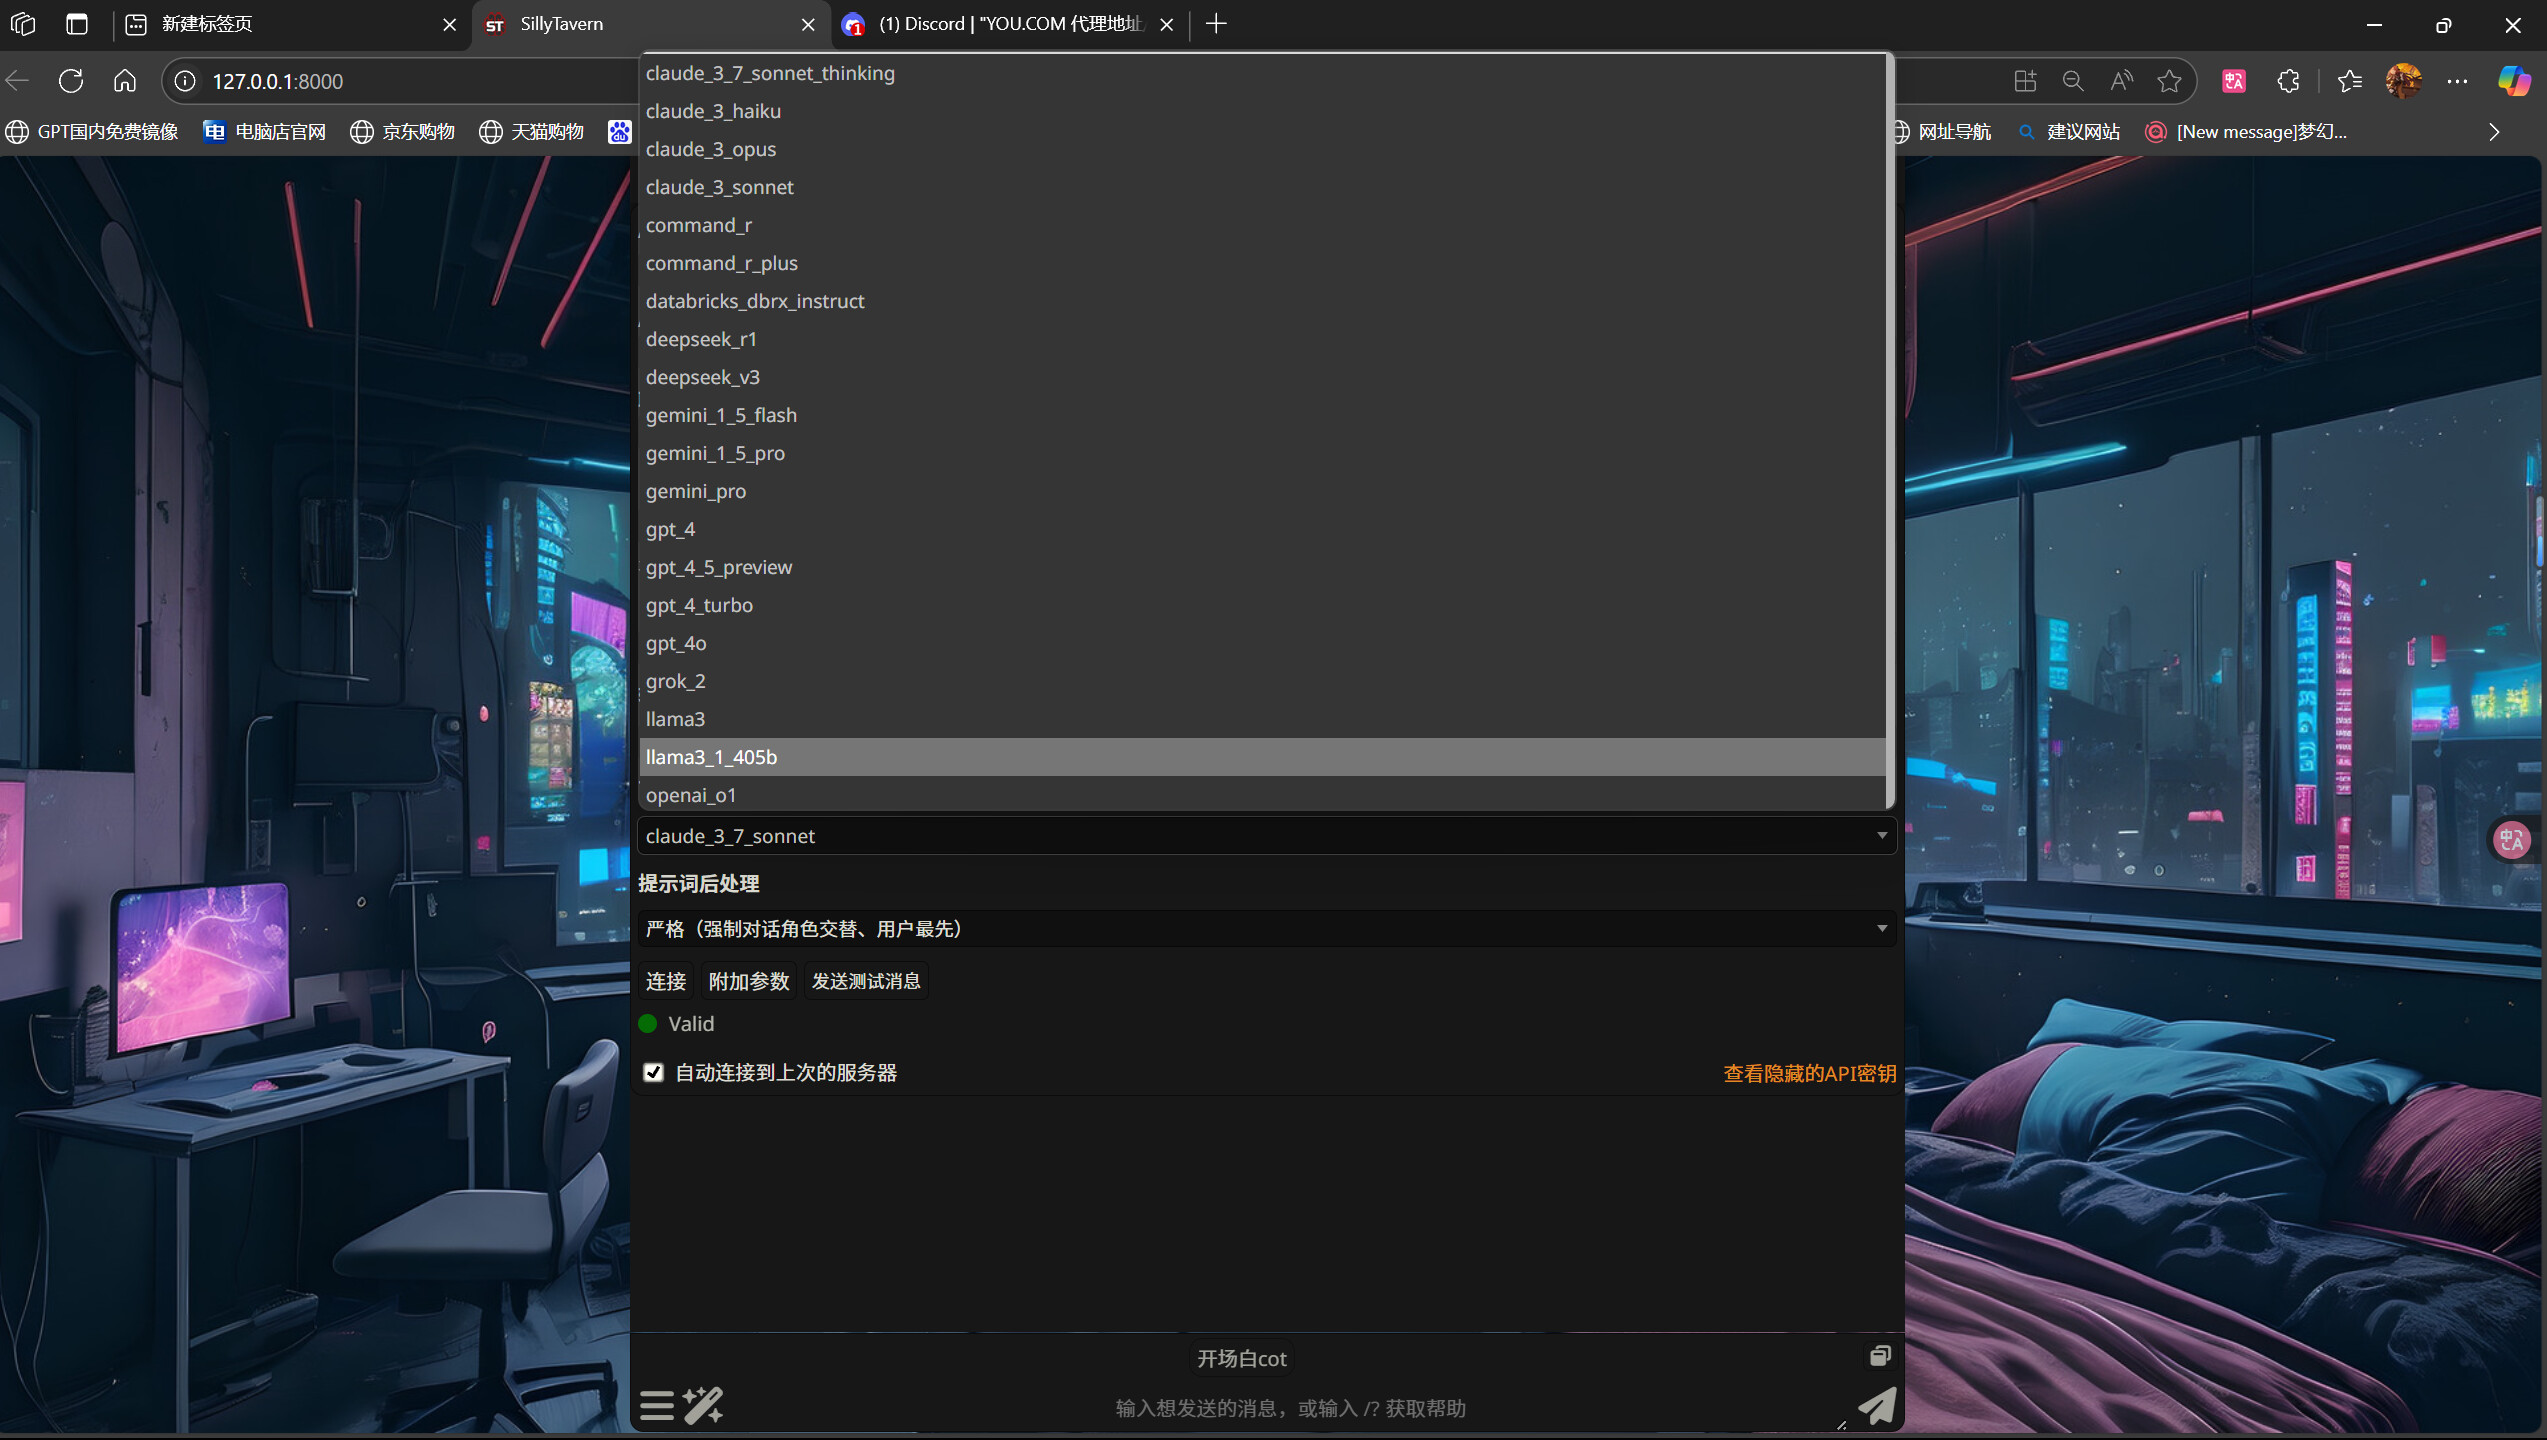Viewport: 2547px width, 1440px height.
Task: Click the send message paper-plane icon
Action: (1877, 1405)
